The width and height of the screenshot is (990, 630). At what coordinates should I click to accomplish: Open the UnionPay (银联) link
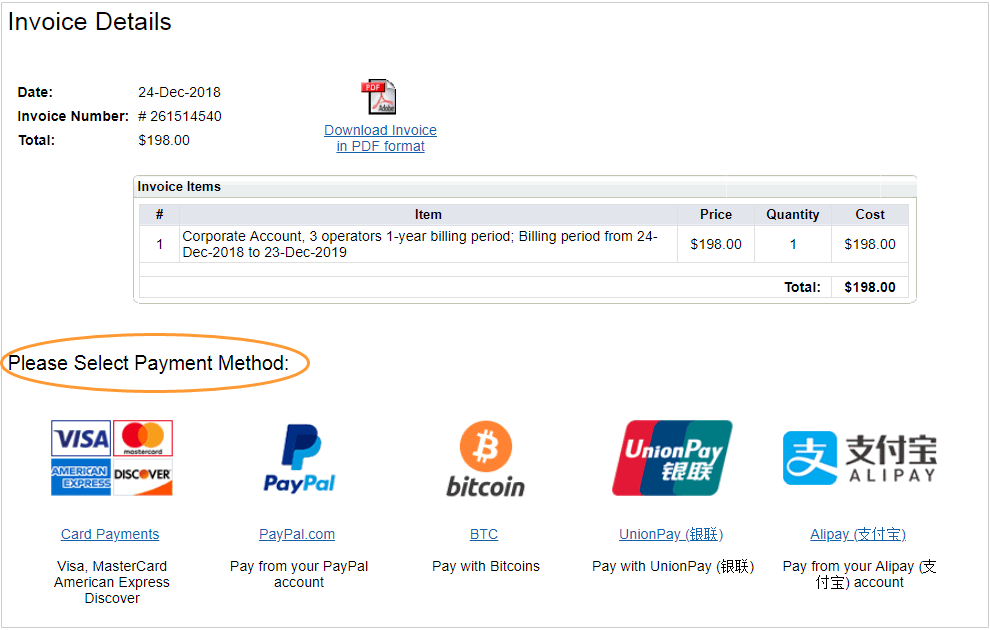[x=671, y=534]
